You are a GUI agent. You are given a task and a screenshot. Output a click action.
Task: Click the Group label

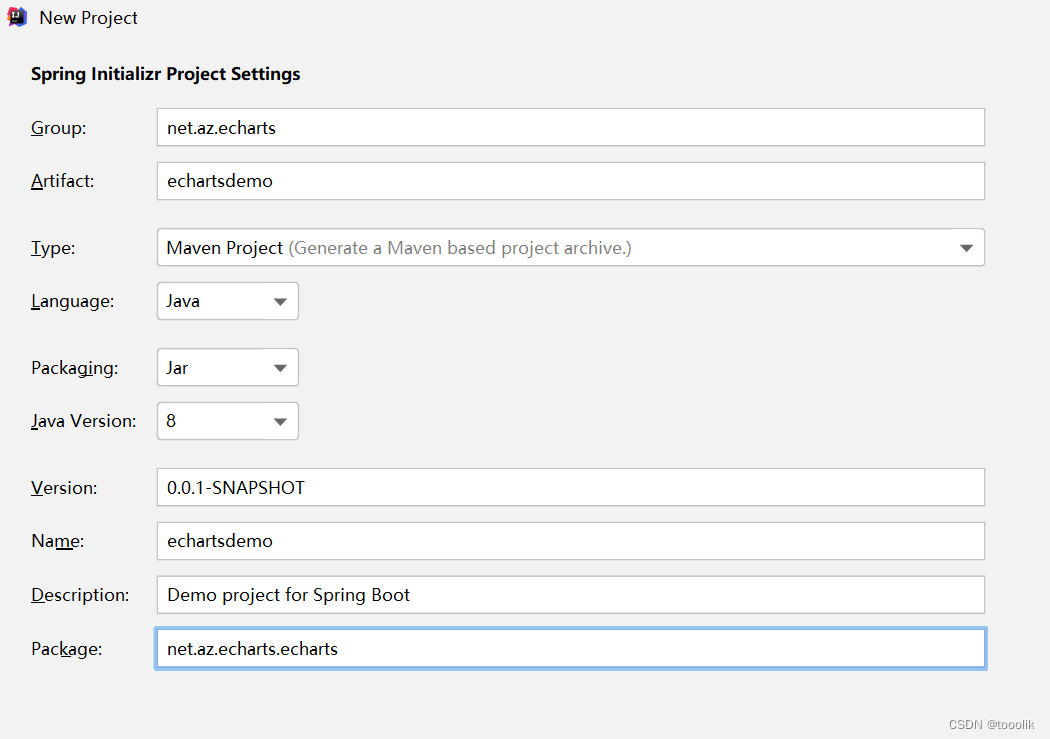click(x=59, y=128)
